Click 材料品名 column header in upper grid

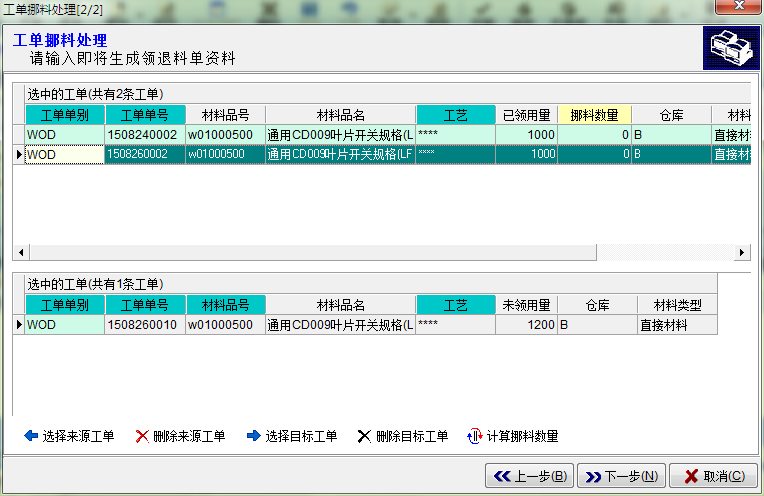[x=341, y=115]
